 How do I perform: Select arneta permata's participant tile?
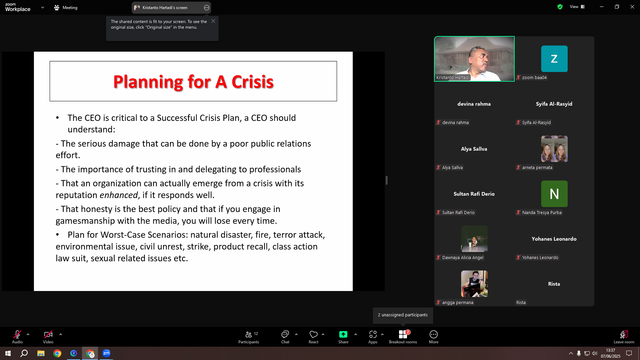pyautogui.click(x=554, y=149)
